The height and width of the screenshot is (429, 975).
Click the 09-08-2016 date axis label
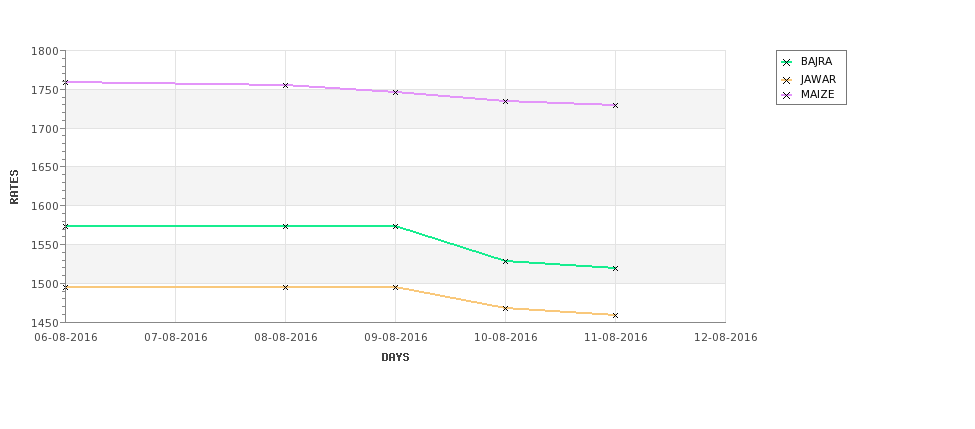point(396,338)
